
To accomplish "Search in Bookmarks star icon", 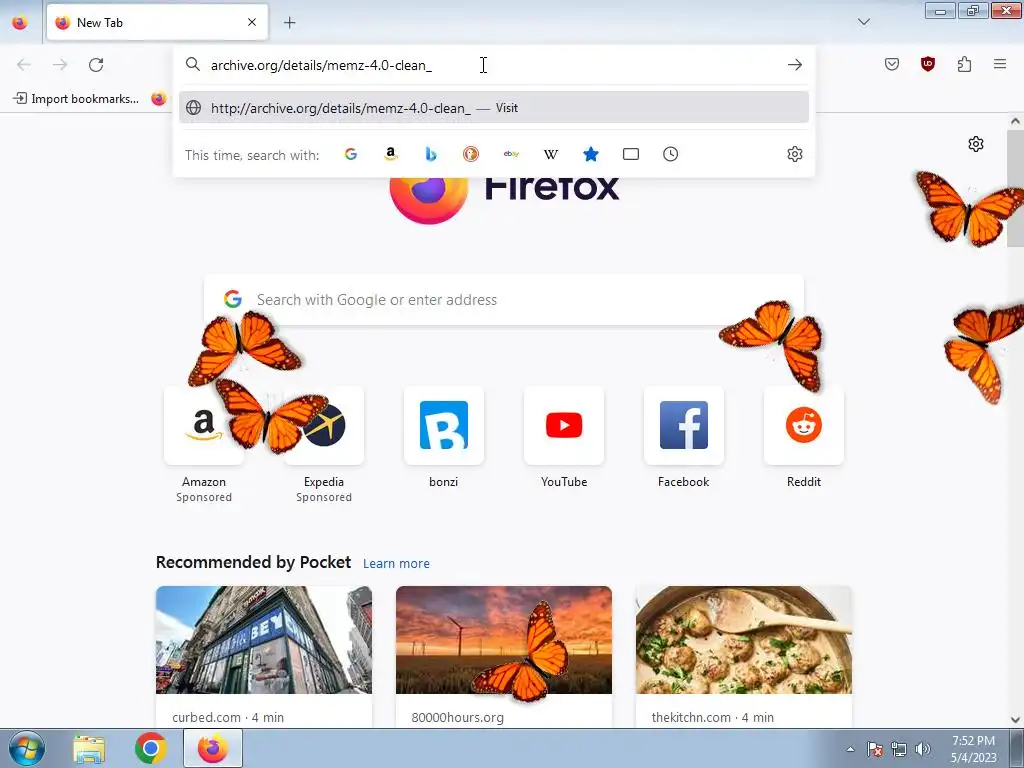I will 591,154.
